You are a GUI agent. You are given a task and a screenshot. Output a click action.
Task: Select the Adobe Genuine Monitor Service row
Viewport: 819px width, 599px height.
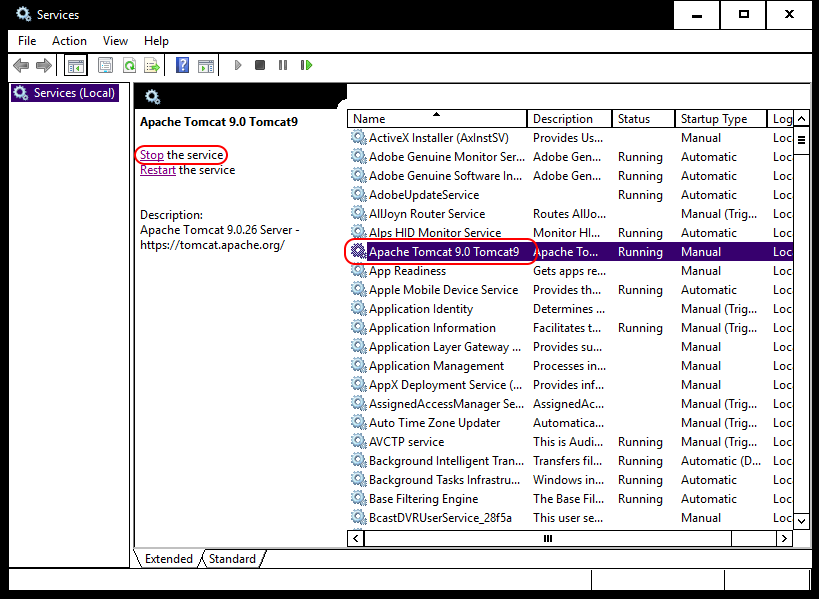click(571, 157)
